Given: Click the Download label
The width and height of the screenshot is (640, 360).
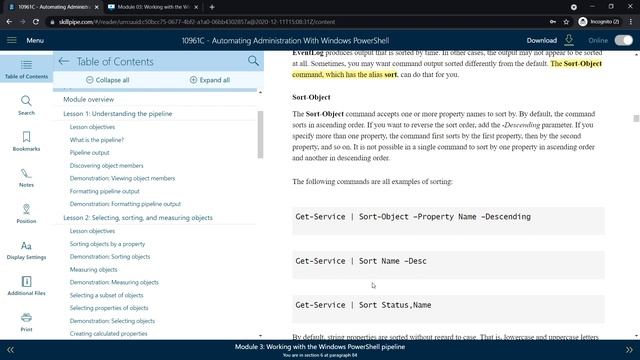Looking at the screenshot, I should [x=542, y=40].
